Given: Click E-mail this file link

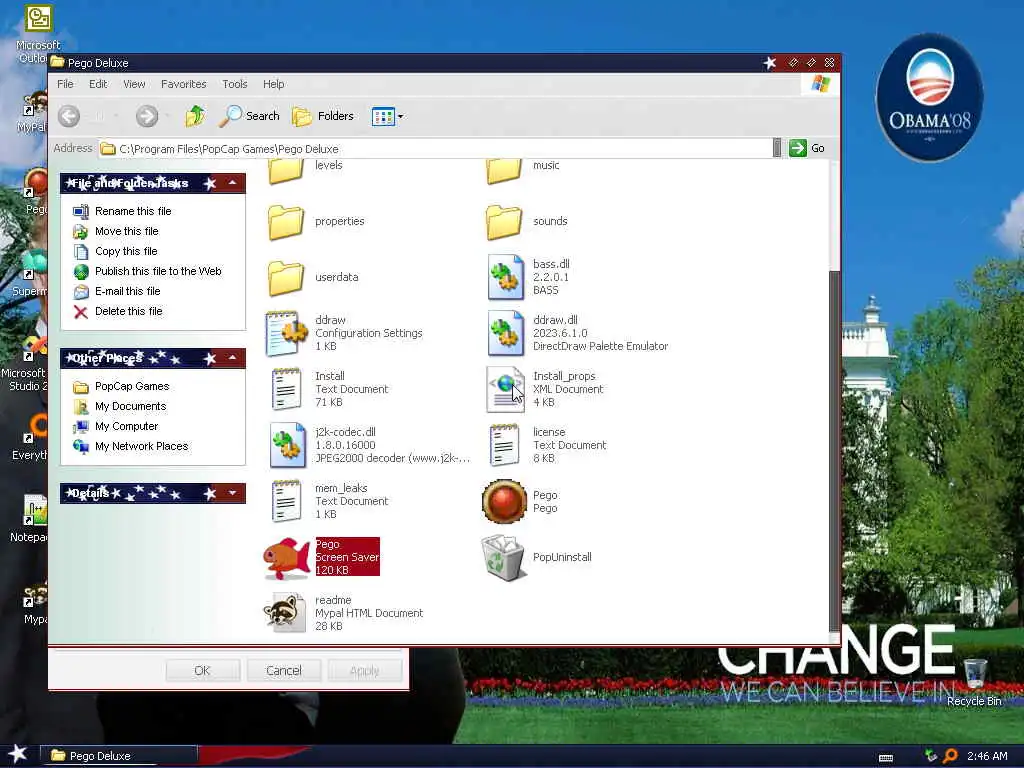Looking at the screenshot, I should (127, 291).
